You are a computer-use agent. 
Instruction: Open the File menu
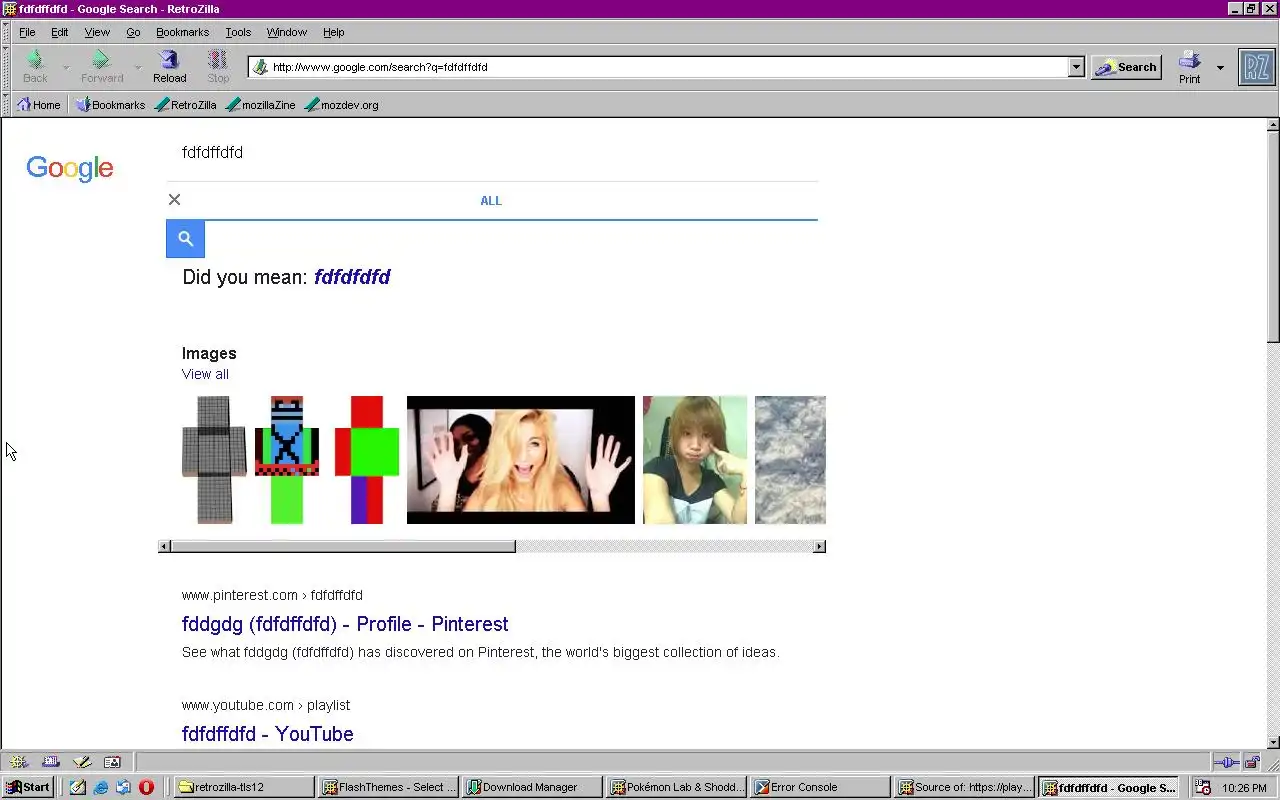(x=27, y=32)
